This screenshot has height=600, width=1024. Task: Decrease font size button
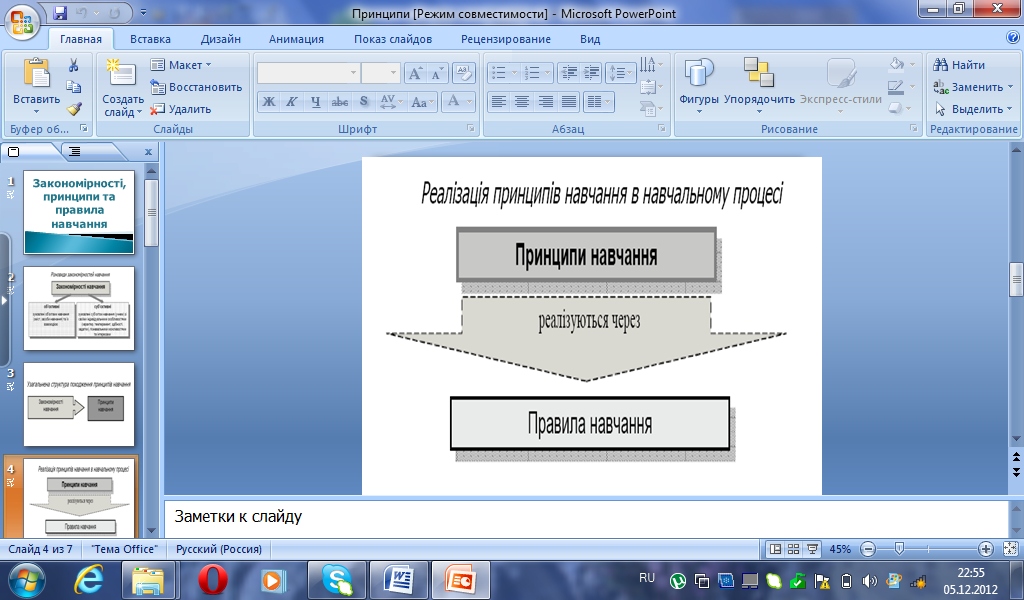point(437,73)
